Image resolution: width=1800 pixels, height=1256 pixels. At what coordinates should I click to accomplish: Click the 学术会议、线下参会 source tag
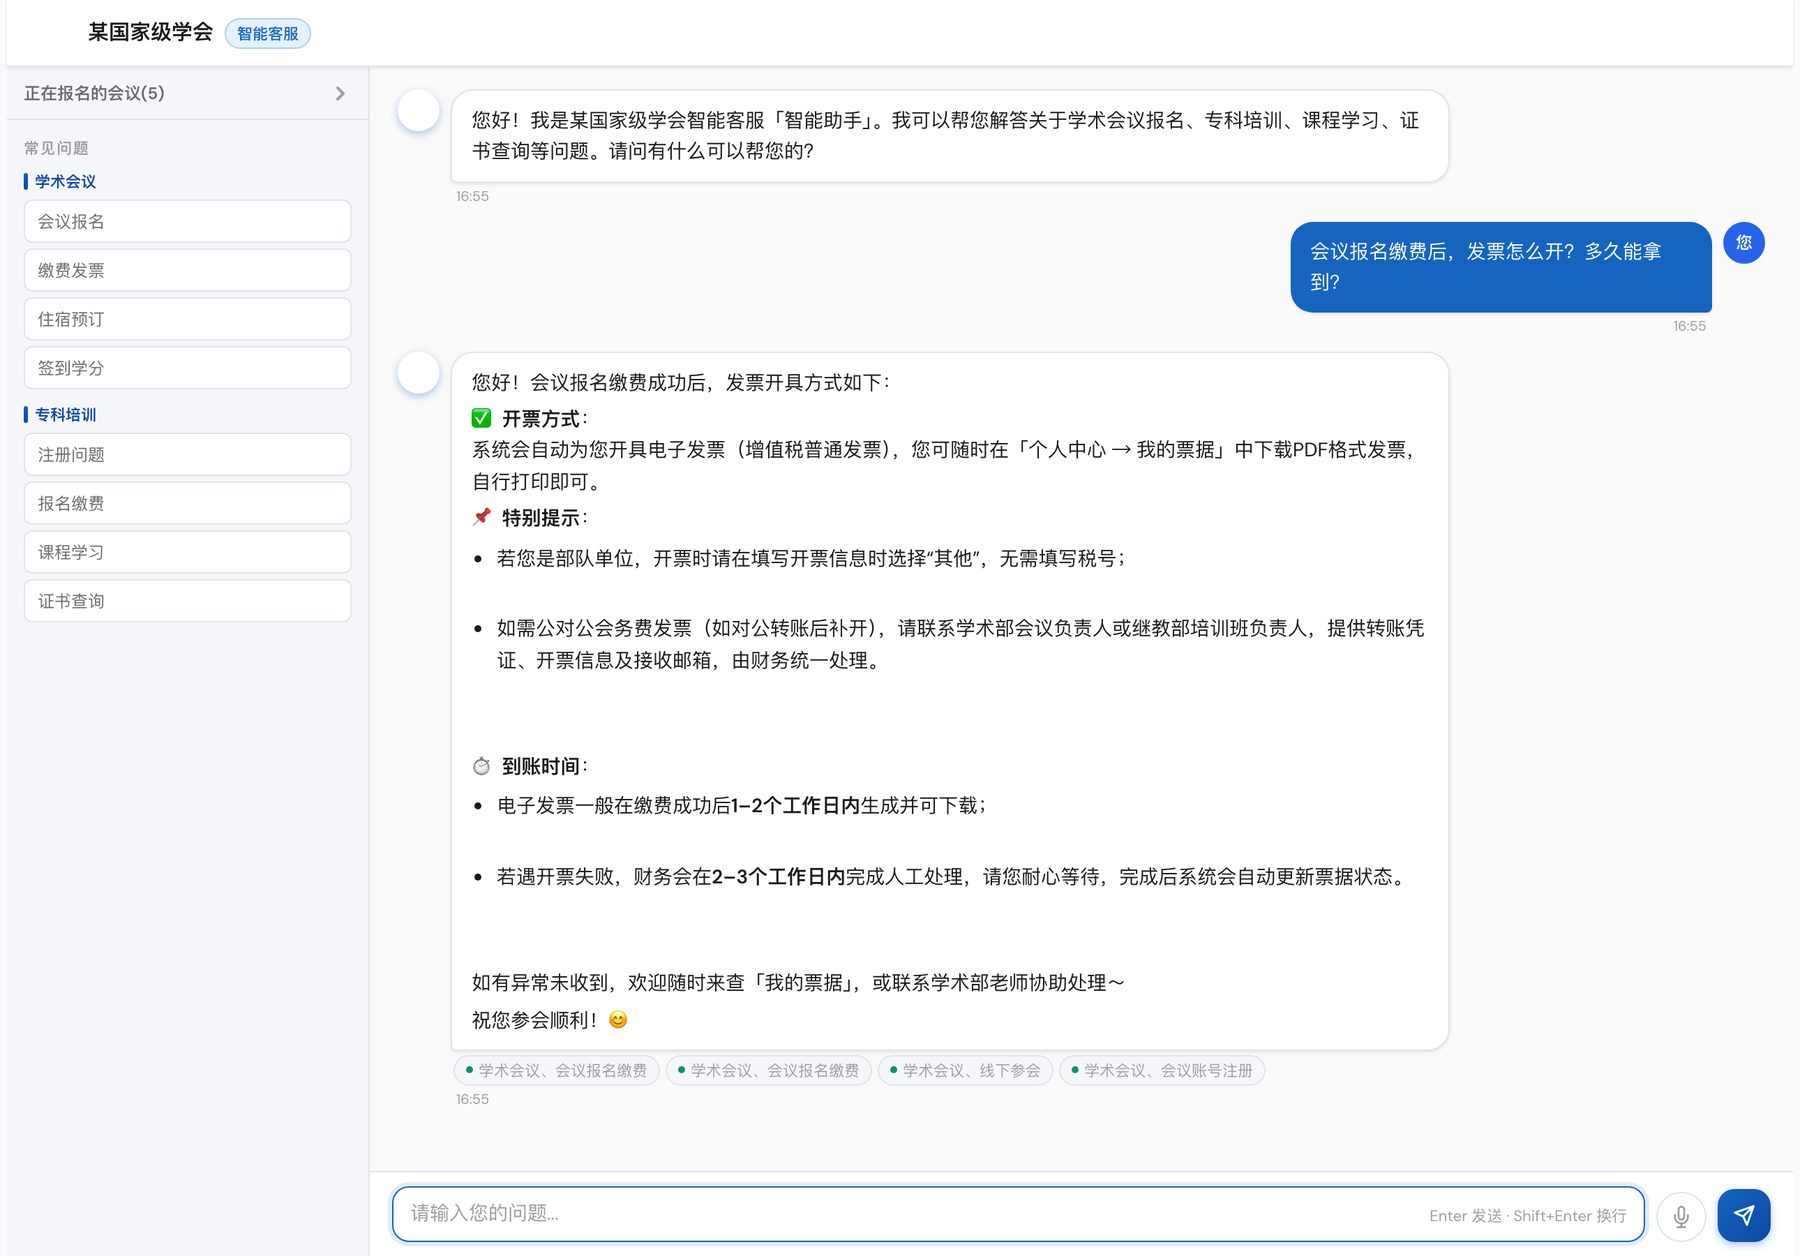pos(965,1071)
